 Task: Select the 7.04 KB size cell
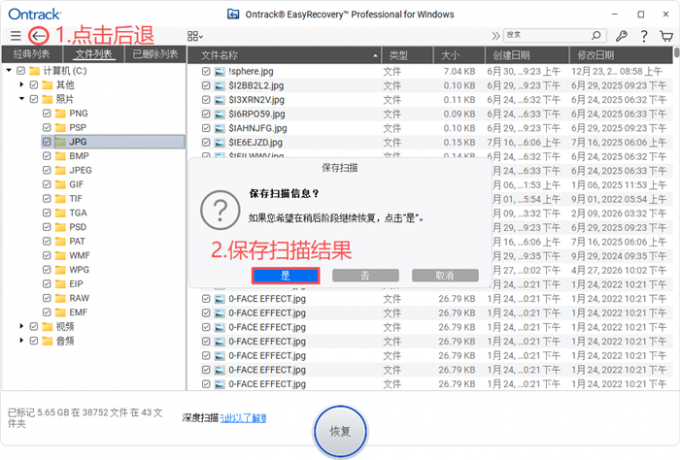459,71
